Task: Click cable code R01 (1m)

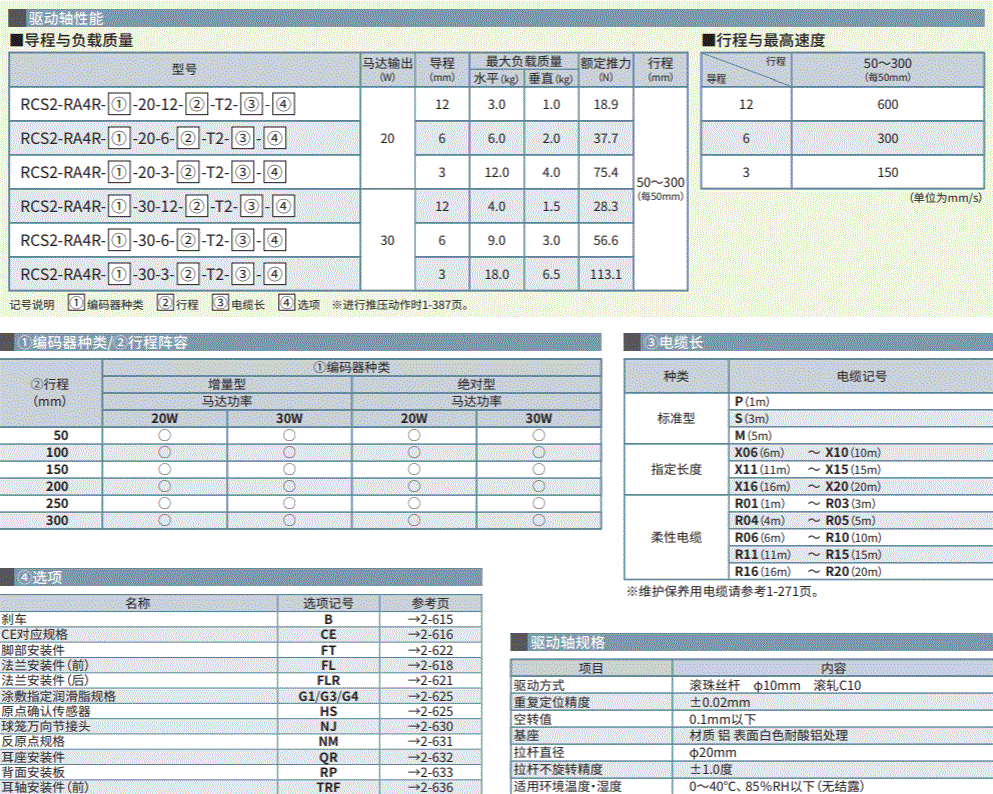Action: click(759, 503)
